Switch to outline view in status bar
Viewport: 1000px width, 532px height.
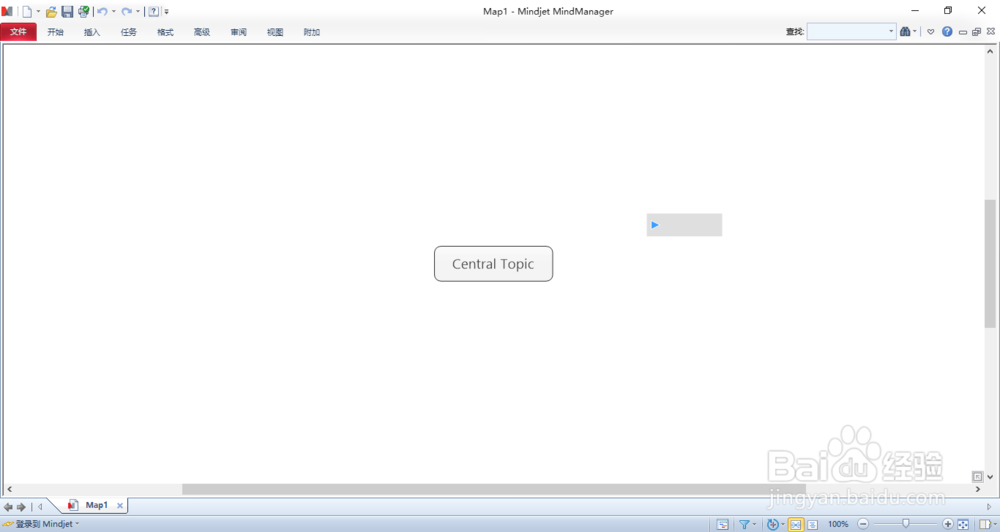(x=812, y=524)
